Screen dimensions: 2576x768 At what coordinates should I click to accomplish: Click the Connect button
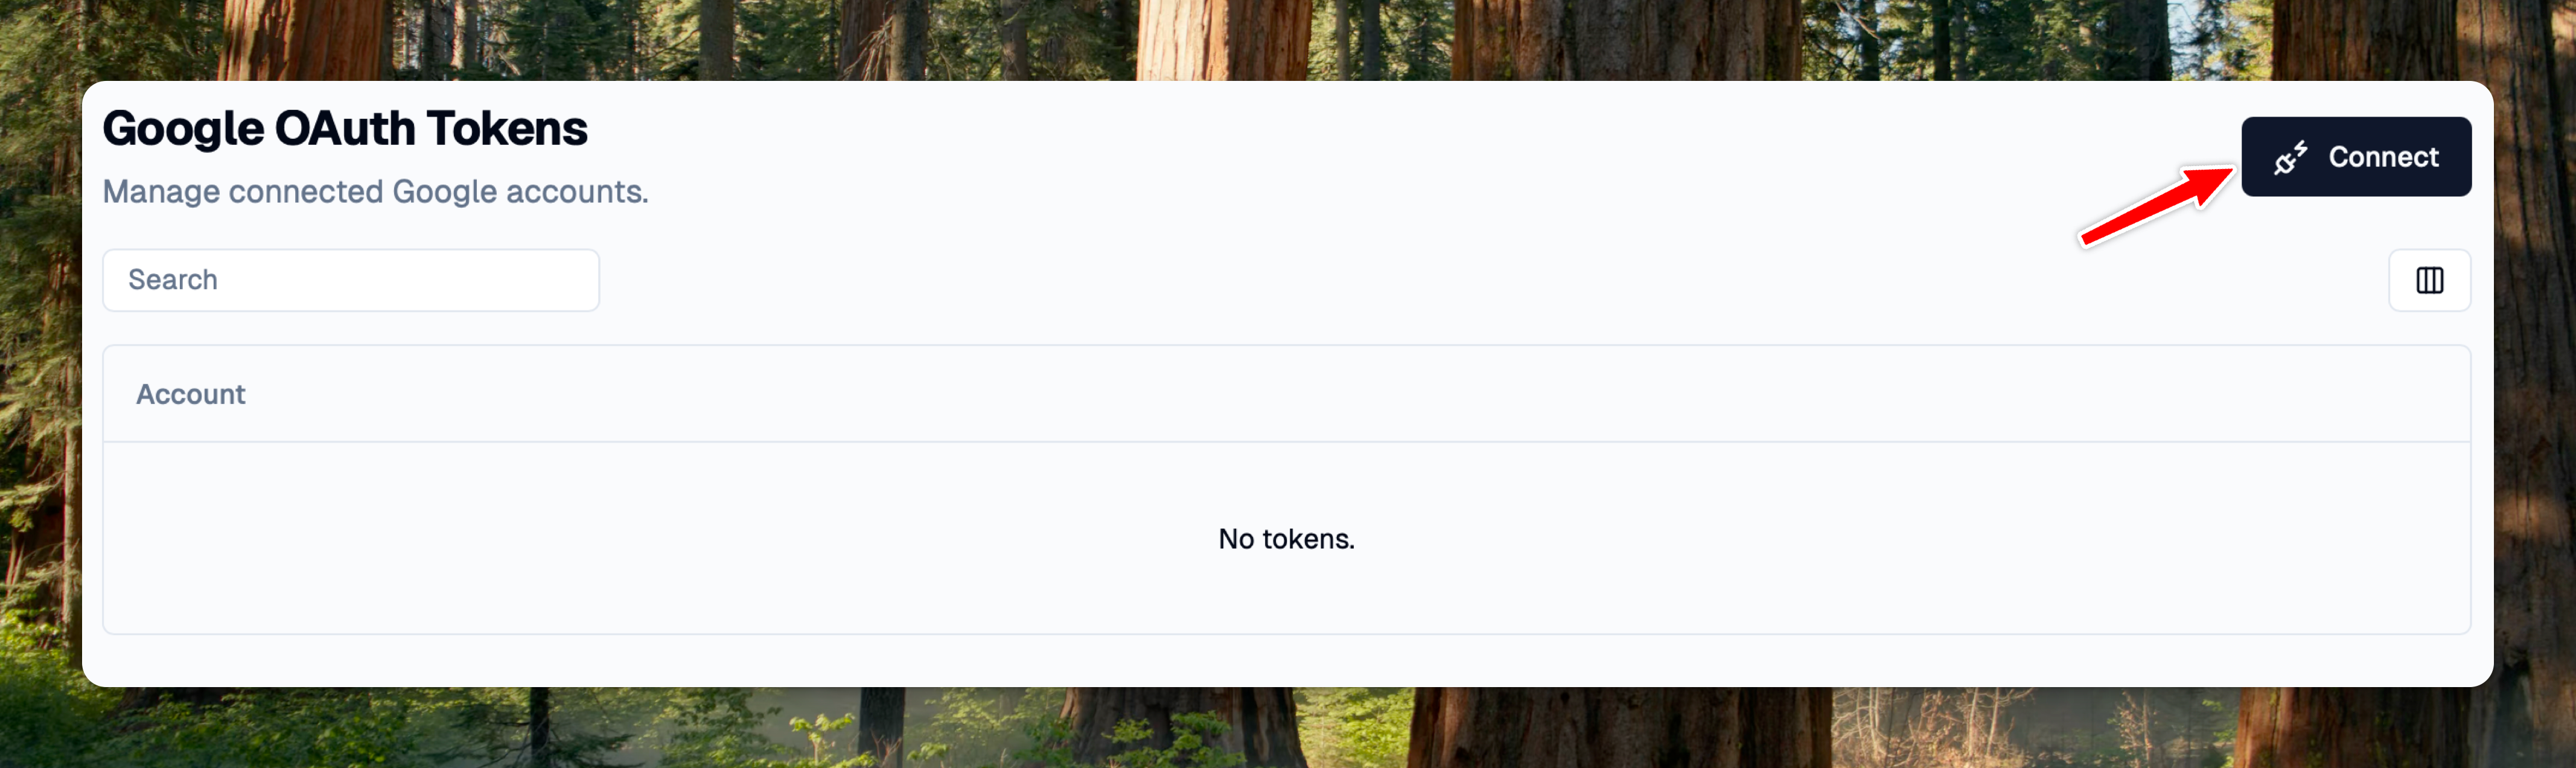[2355, 157]
